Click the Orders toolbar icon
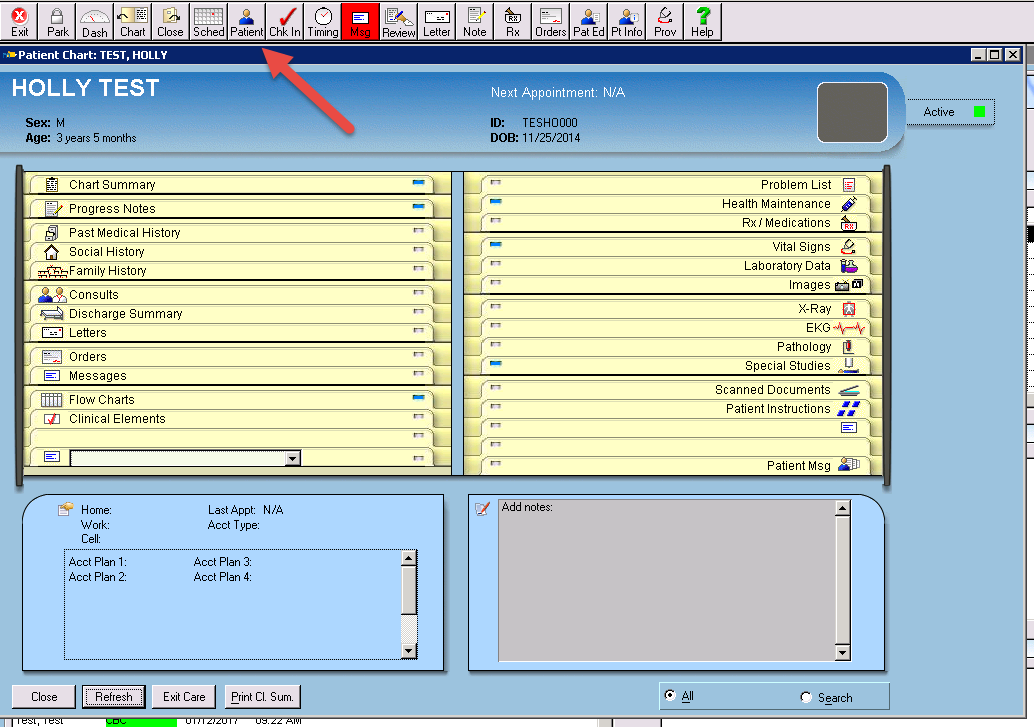Image resolution: width=1034 pixels, height=727 pixels. click(x=550, y=21)
